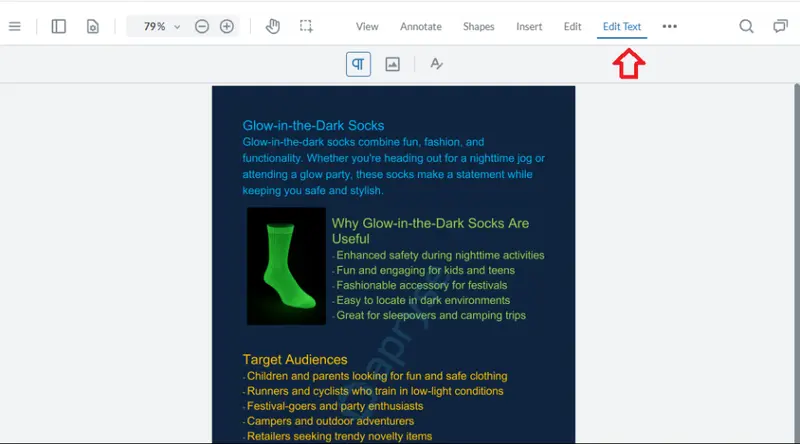Click the 'Why Glow-in-the-Dark Socks Are Useful' heading
The width and height of the screenshot is (800, 444).
430,231
